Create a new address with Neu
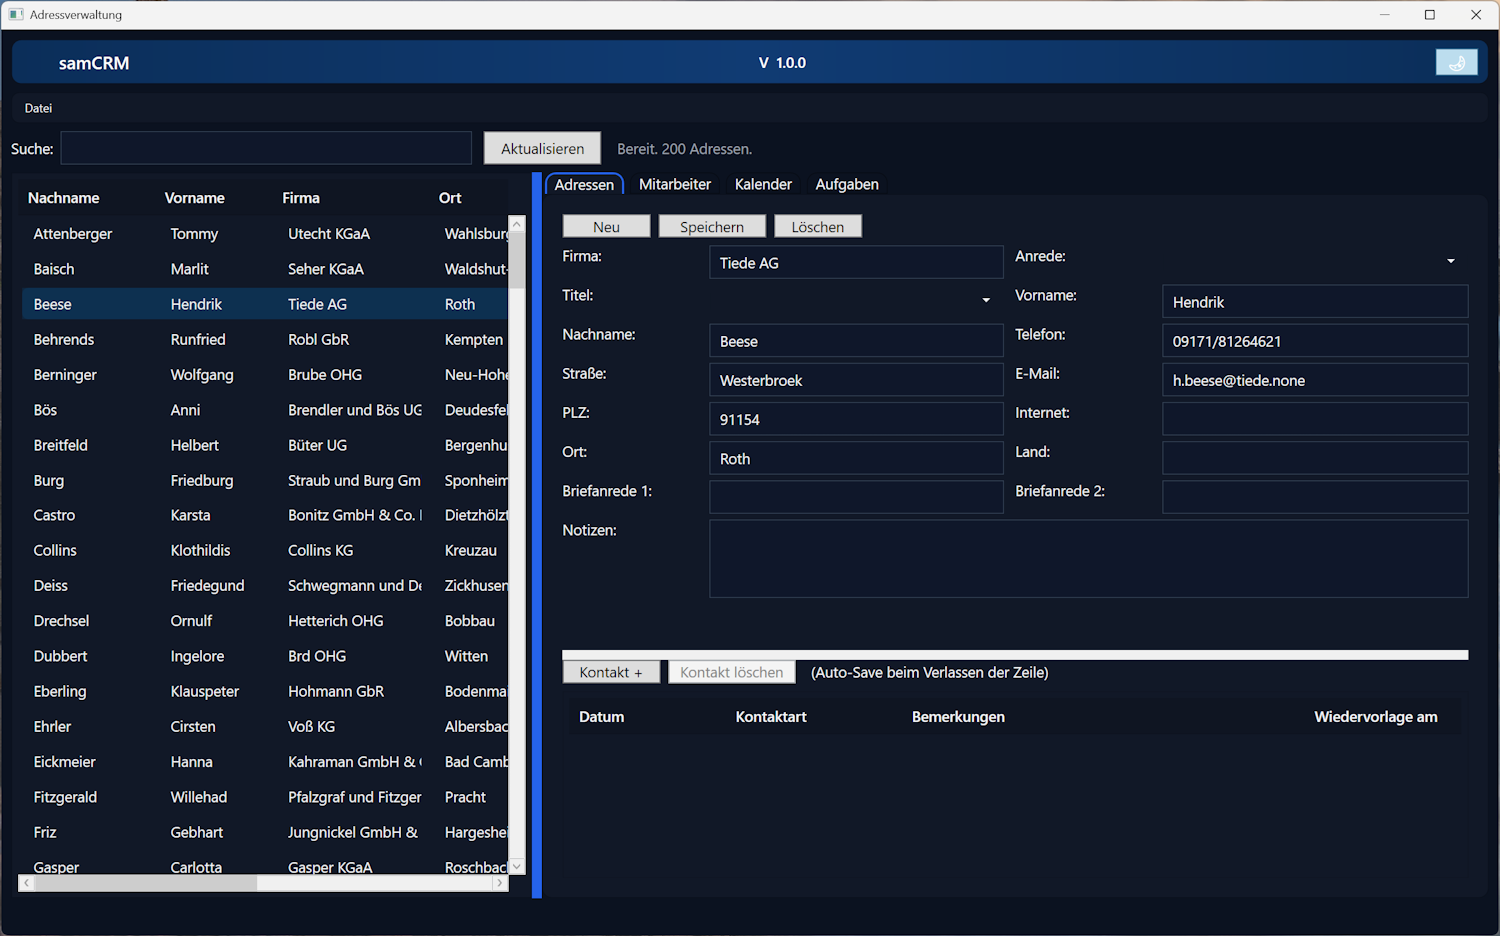Image resolution: width=1500 pixels, height=936 pixels. point(606,226)
